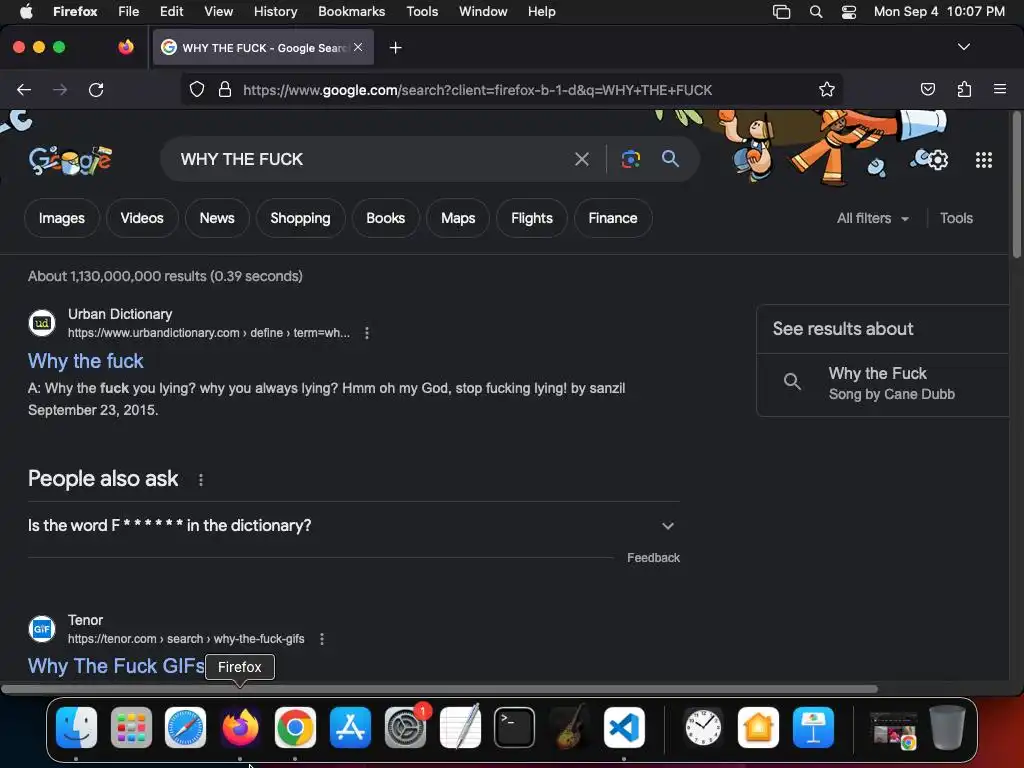Open System Settings from the dock
Viewport: 1024px width, 768px height.
(405, 727)
